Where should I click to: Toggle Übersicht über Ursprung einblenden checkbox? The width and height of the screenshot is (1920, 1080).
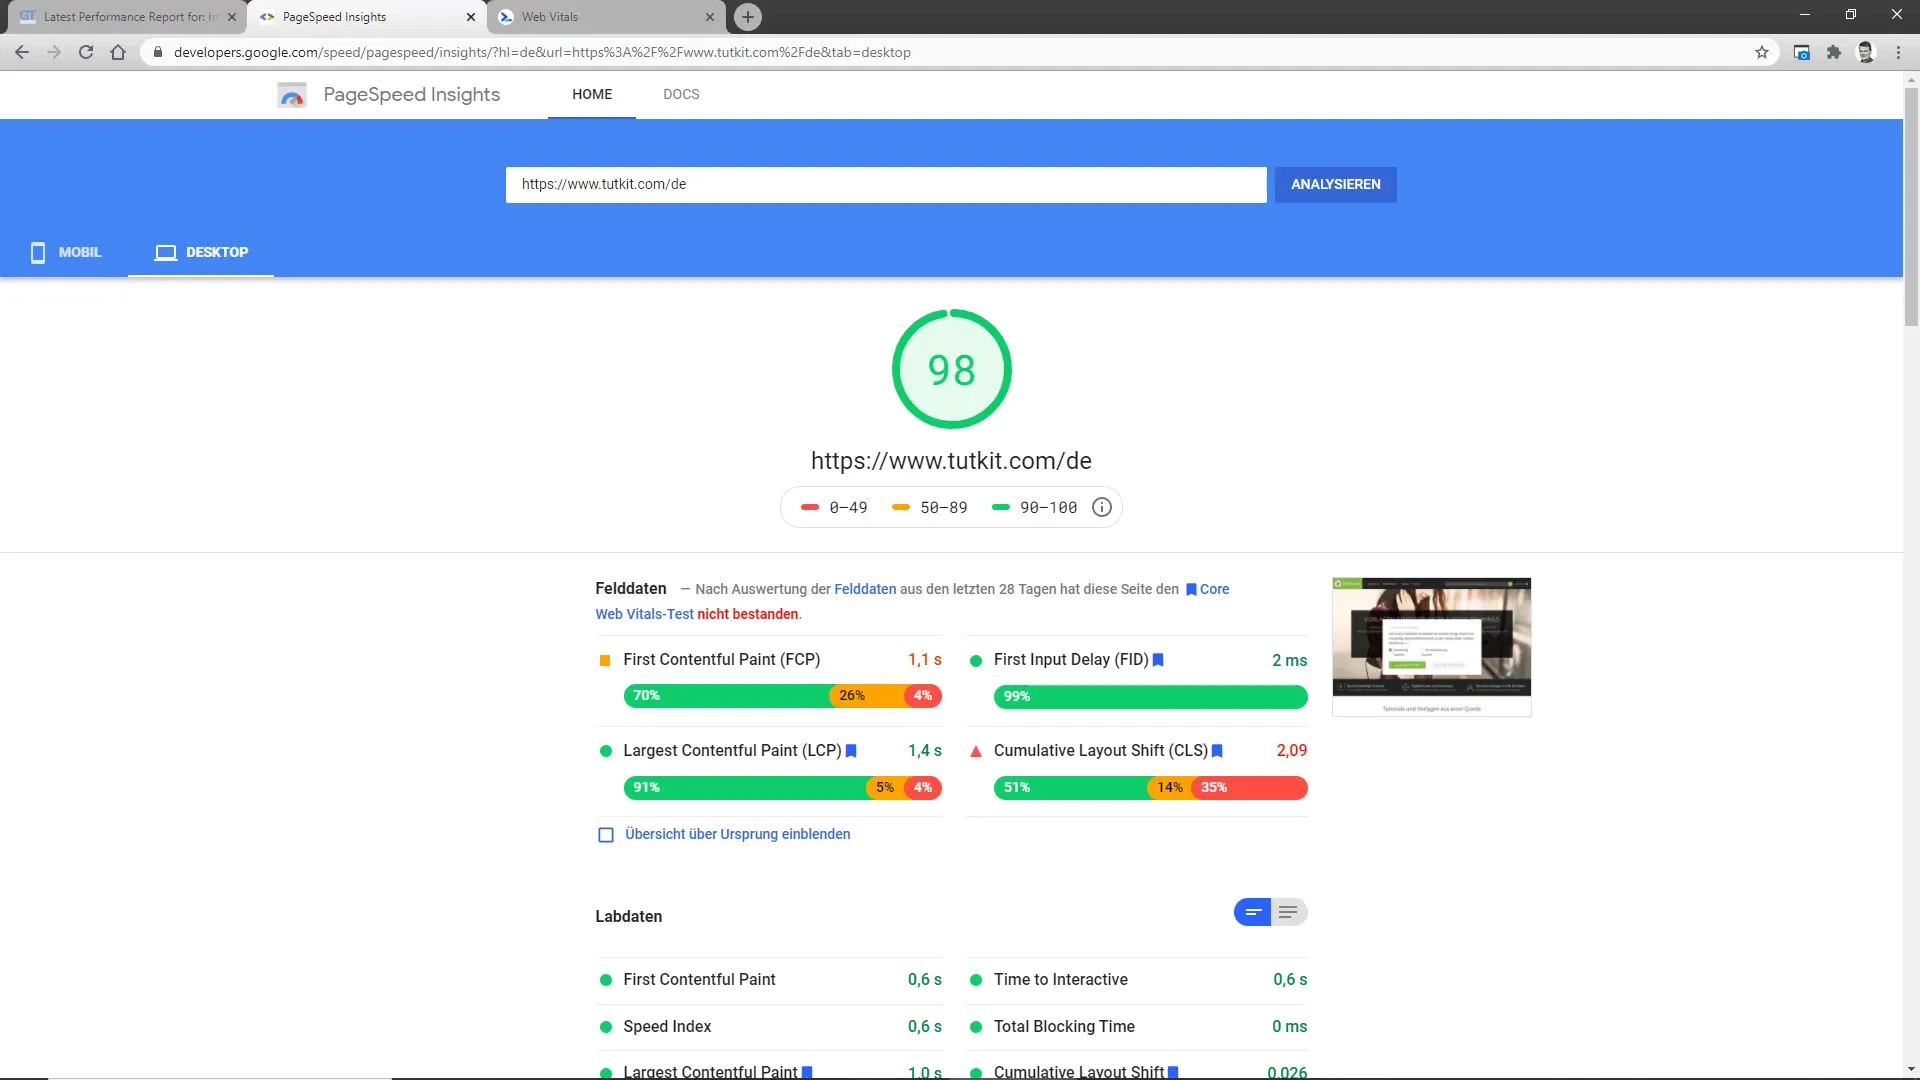click(606, 835)
